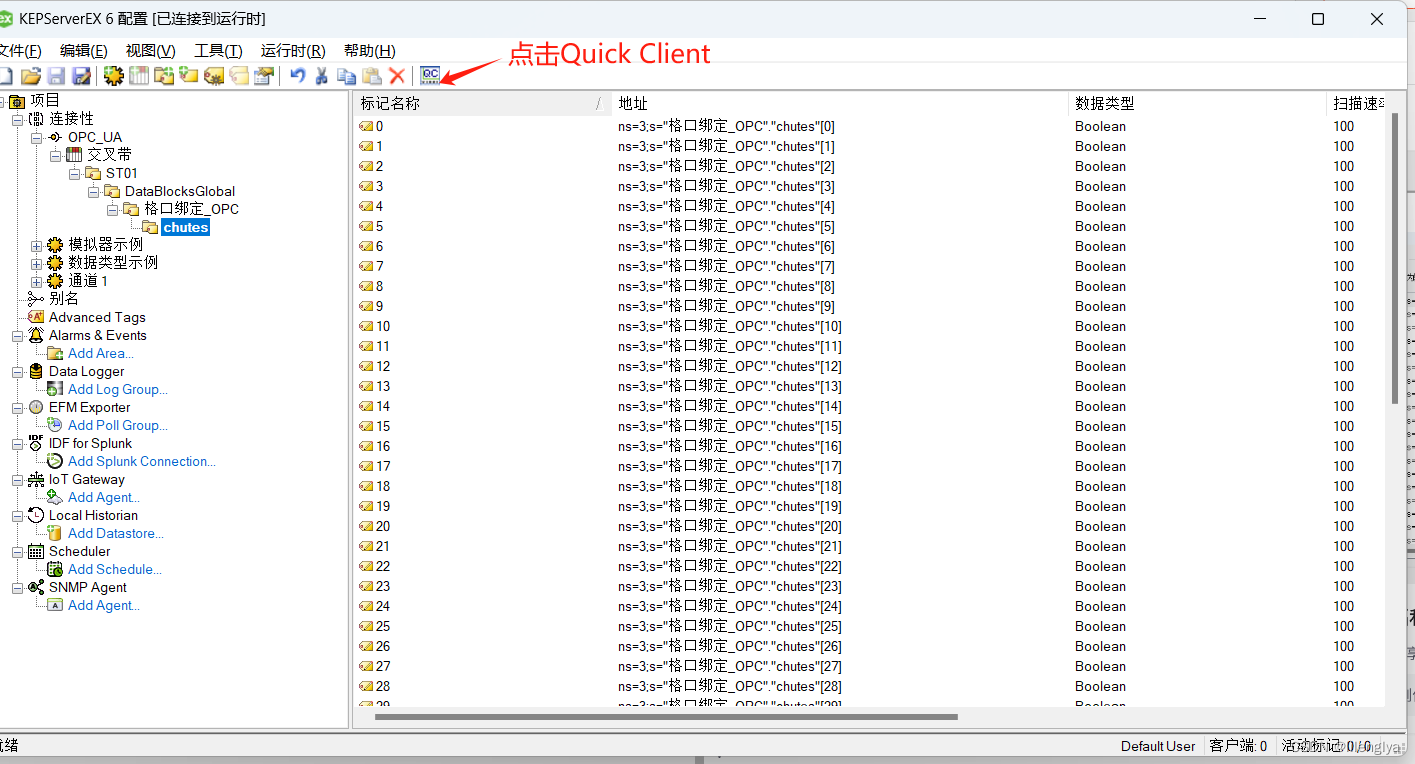Open the 帮助(H) menu
Viewport: 1415px width, 764px height.
pos(369,51)
